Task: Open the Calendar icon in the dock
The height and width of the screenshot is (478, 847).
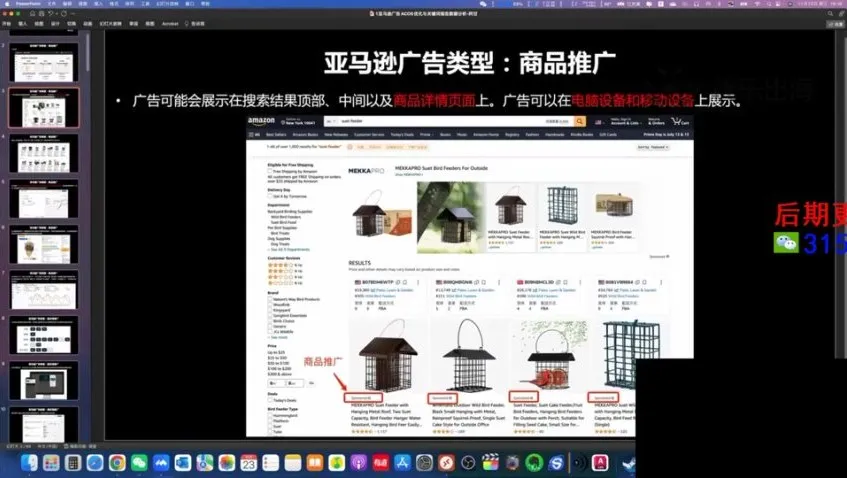Action: 248,463
